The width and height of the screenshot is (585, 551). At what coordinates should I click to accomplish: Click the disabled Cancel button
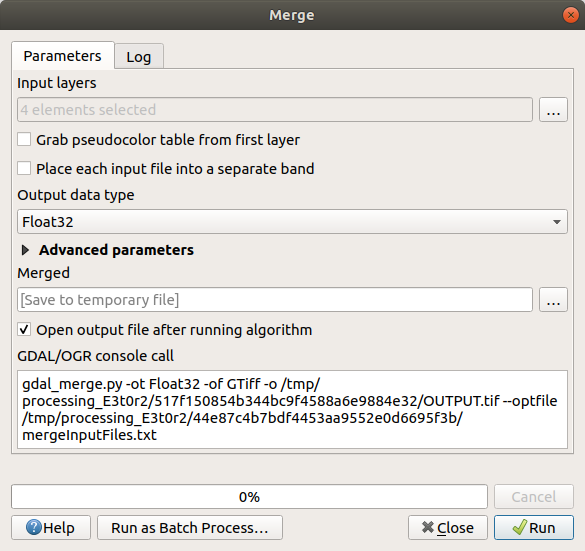point(534,497)
